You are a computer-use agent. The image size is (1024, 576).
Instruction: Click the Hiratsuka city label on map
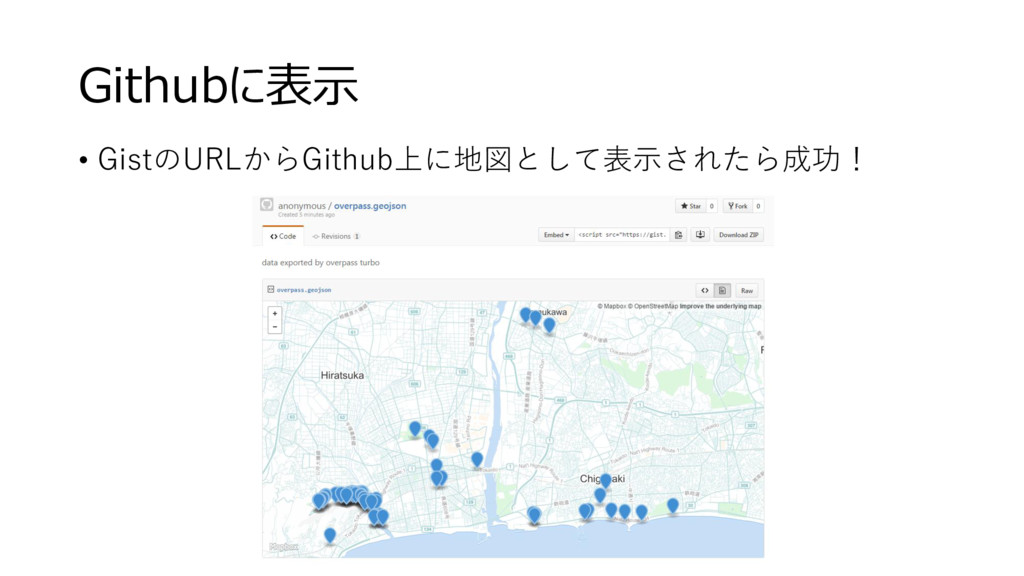click(342, 376)
